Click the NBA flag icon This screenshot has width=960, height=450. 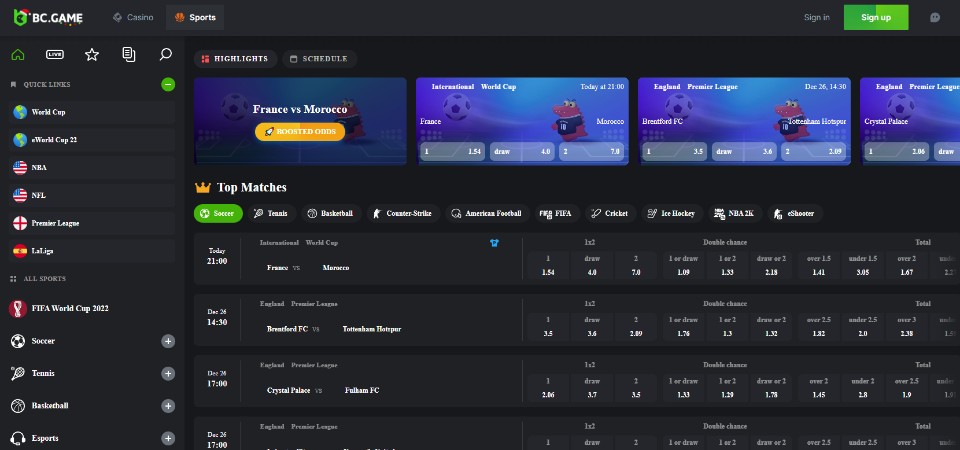(x=20, y=168)
